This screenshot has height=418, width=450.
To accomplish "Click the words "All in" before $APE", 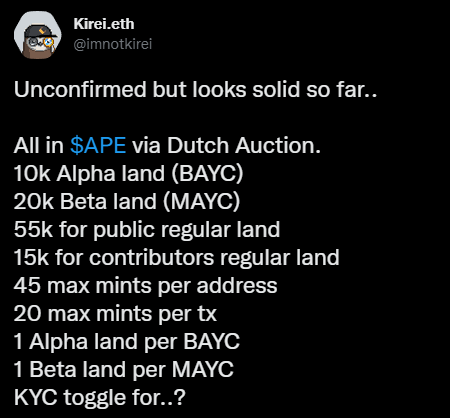I will pyautogui.click(x=39, y=146).
